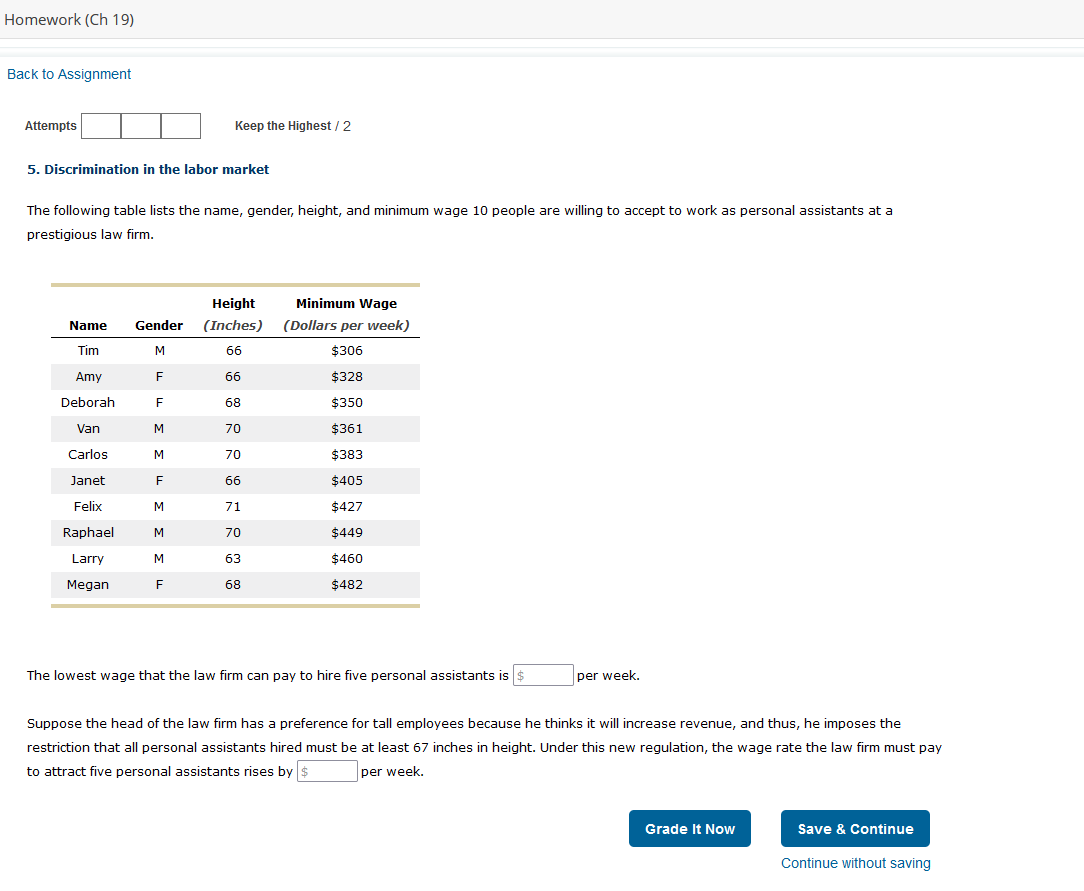Click the Back to Assignment link
The image size is (1084, 891).
pyautogui.click(x=68, y=74)
